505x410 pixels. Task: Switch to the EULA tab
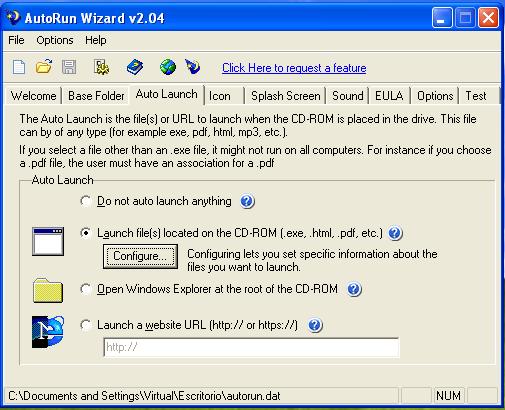pos(389,96)
